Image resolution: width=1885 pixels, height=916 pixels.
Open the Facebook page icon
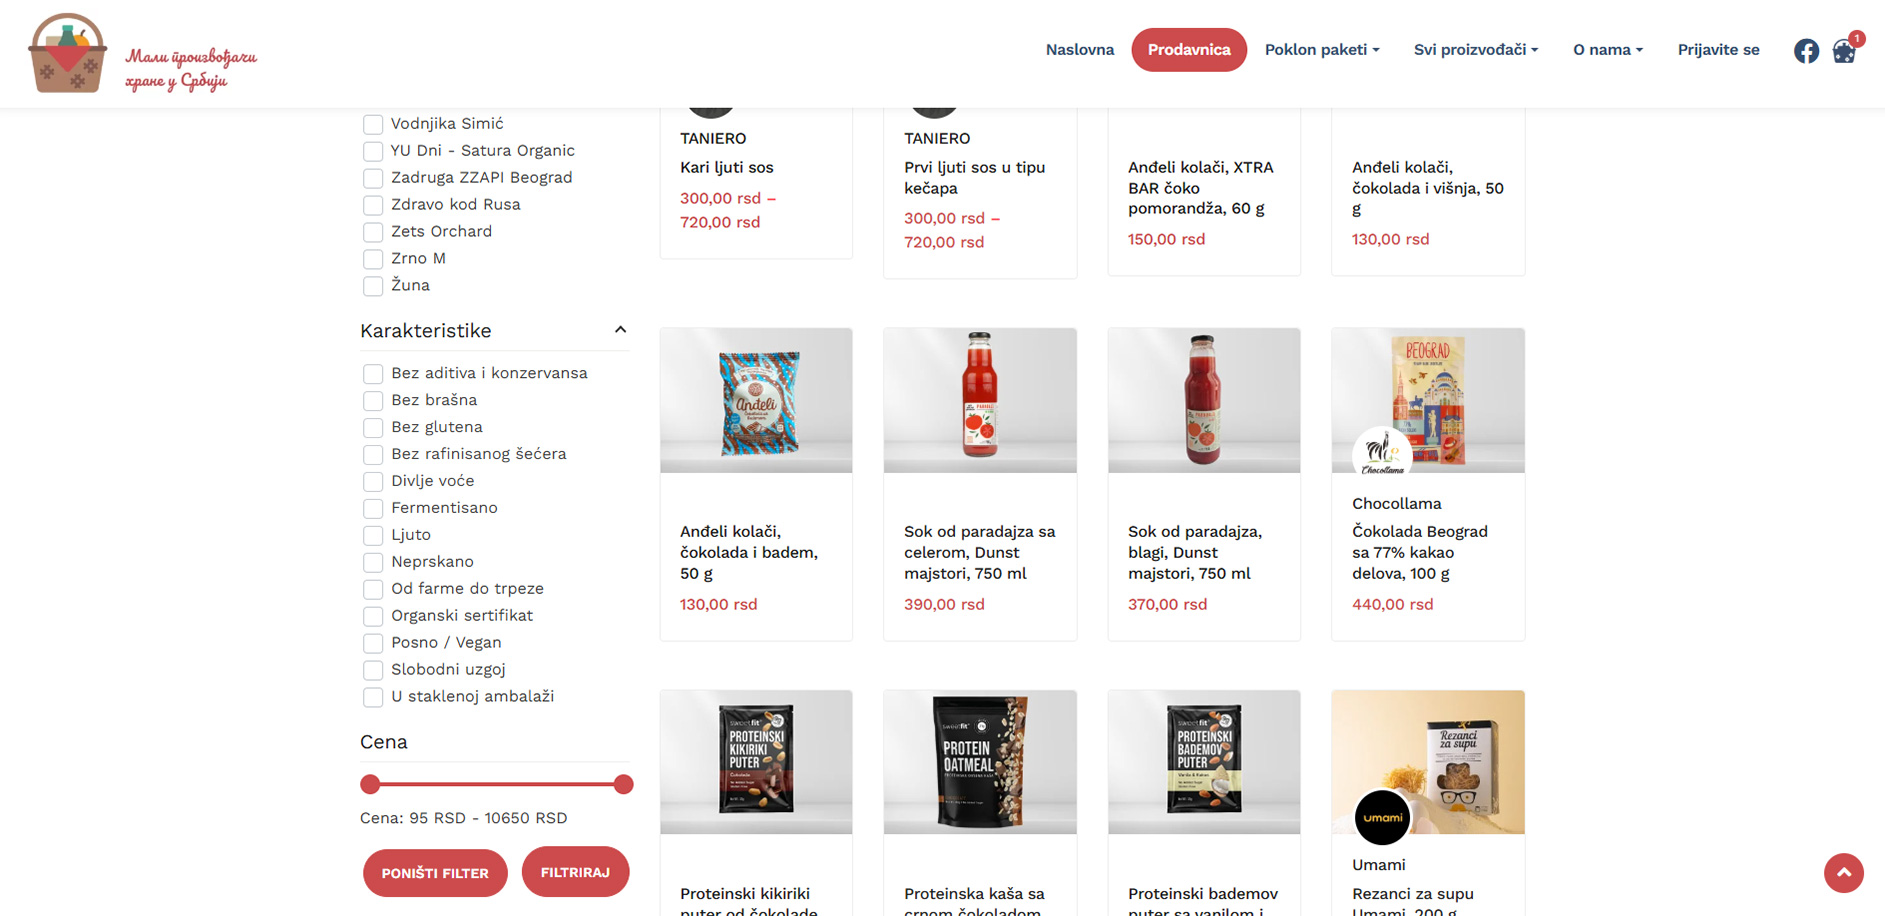click(1806, 51)
